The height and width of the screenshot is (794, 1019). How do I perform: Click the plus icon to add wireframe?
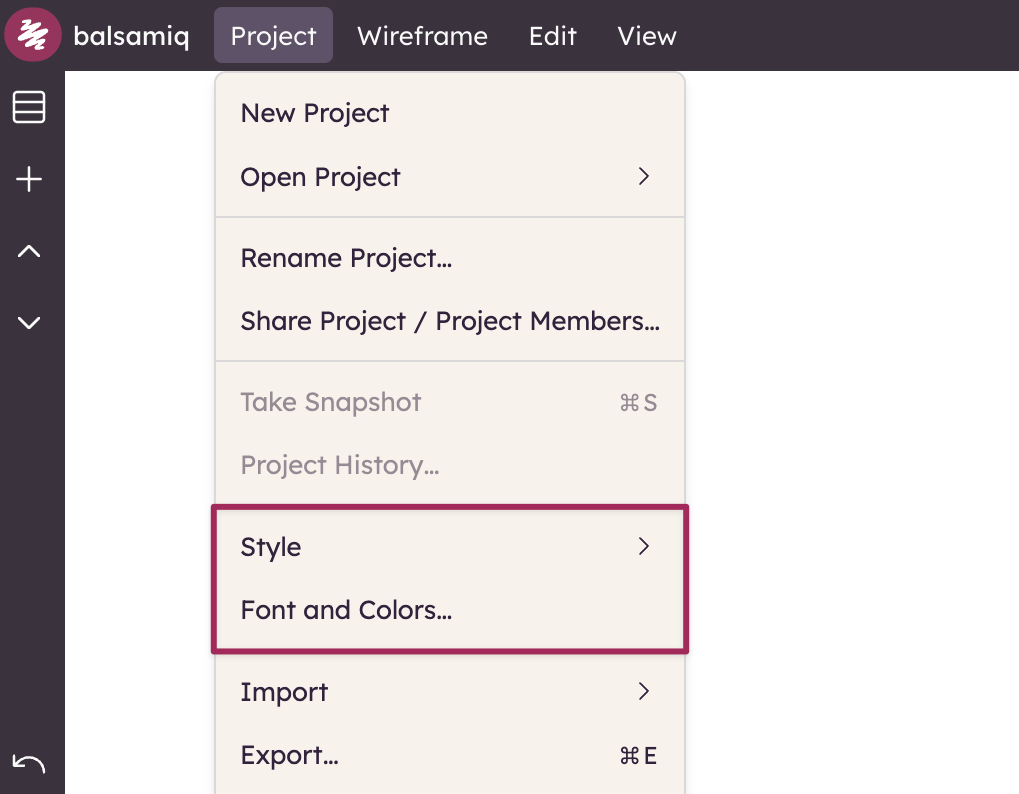tap(29, 180)
